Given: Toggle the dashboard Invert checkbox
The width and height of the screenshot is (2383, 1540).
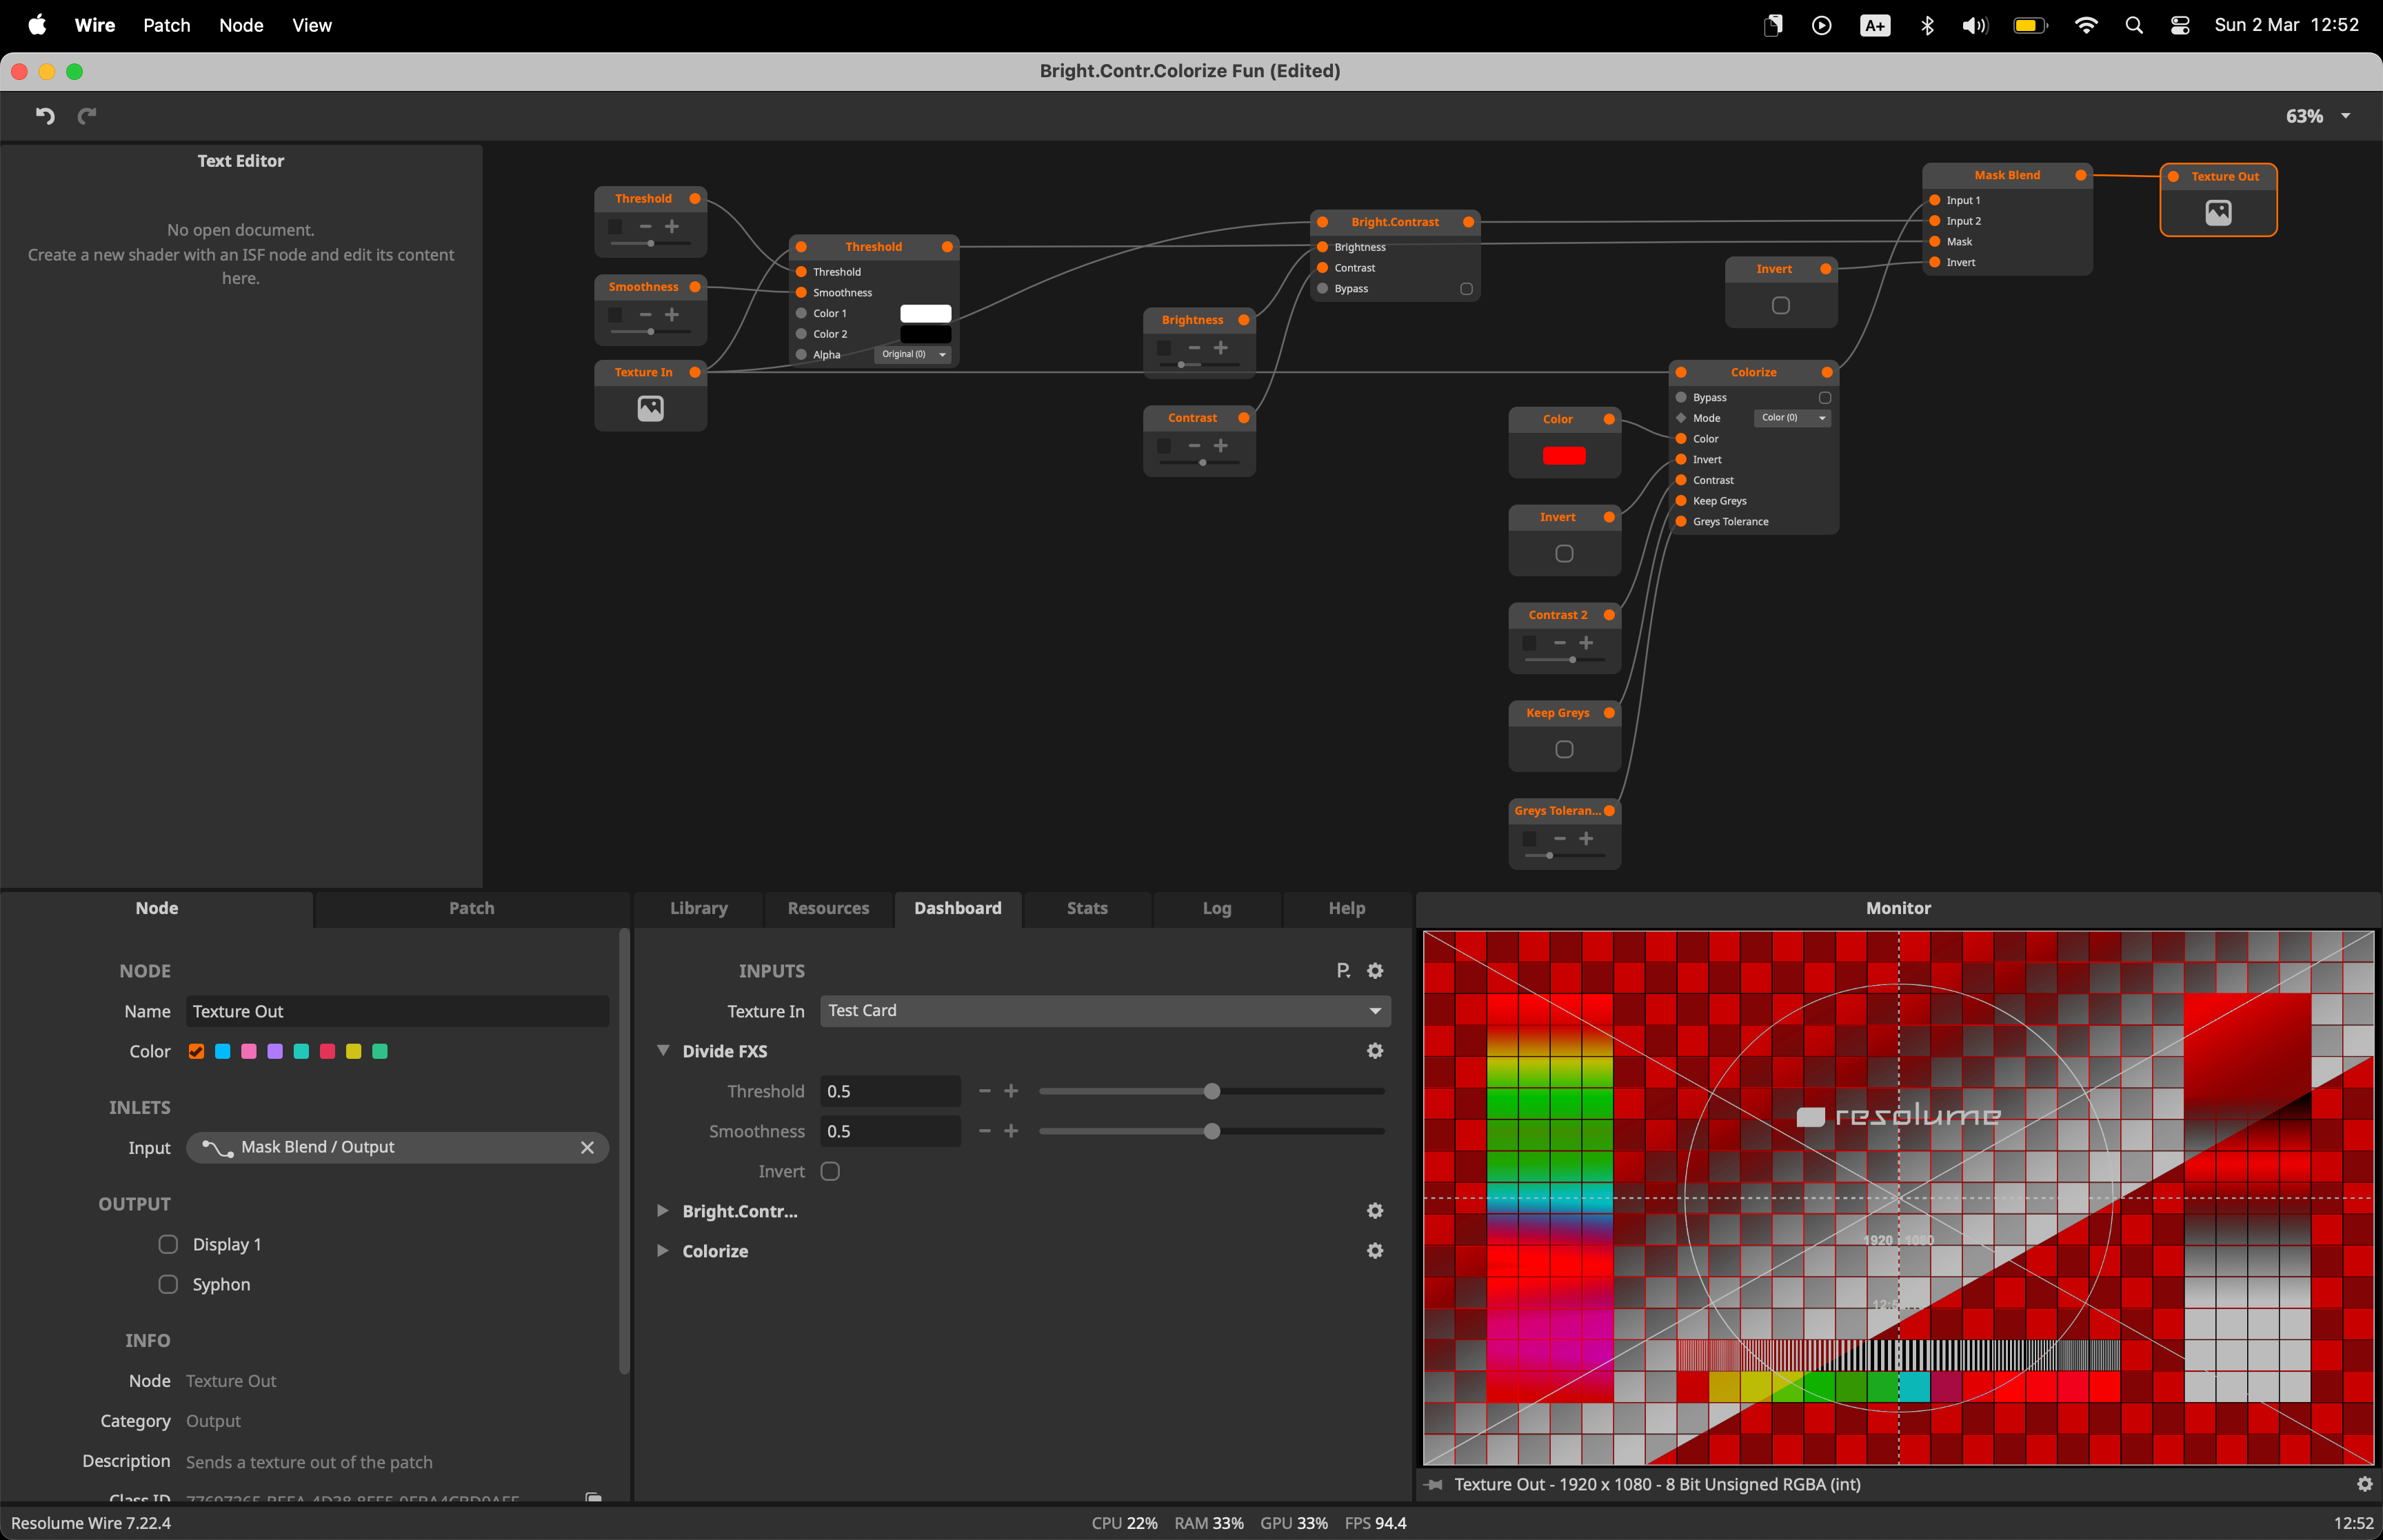Looking at the screenshot, I should click(x=830, y=1171).
